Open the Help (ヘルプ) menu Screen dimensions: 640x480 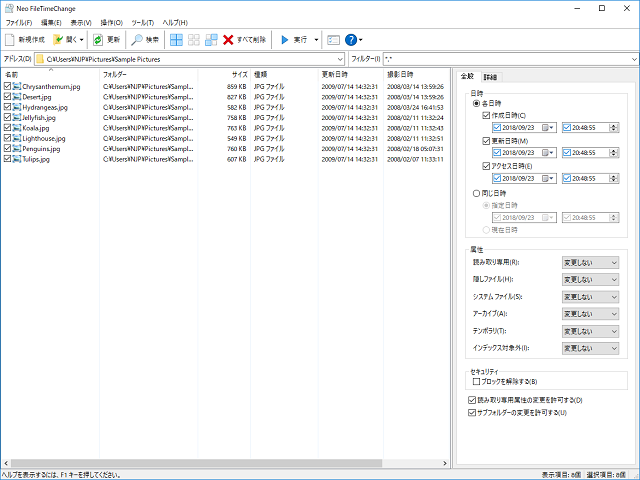[175, 22]
